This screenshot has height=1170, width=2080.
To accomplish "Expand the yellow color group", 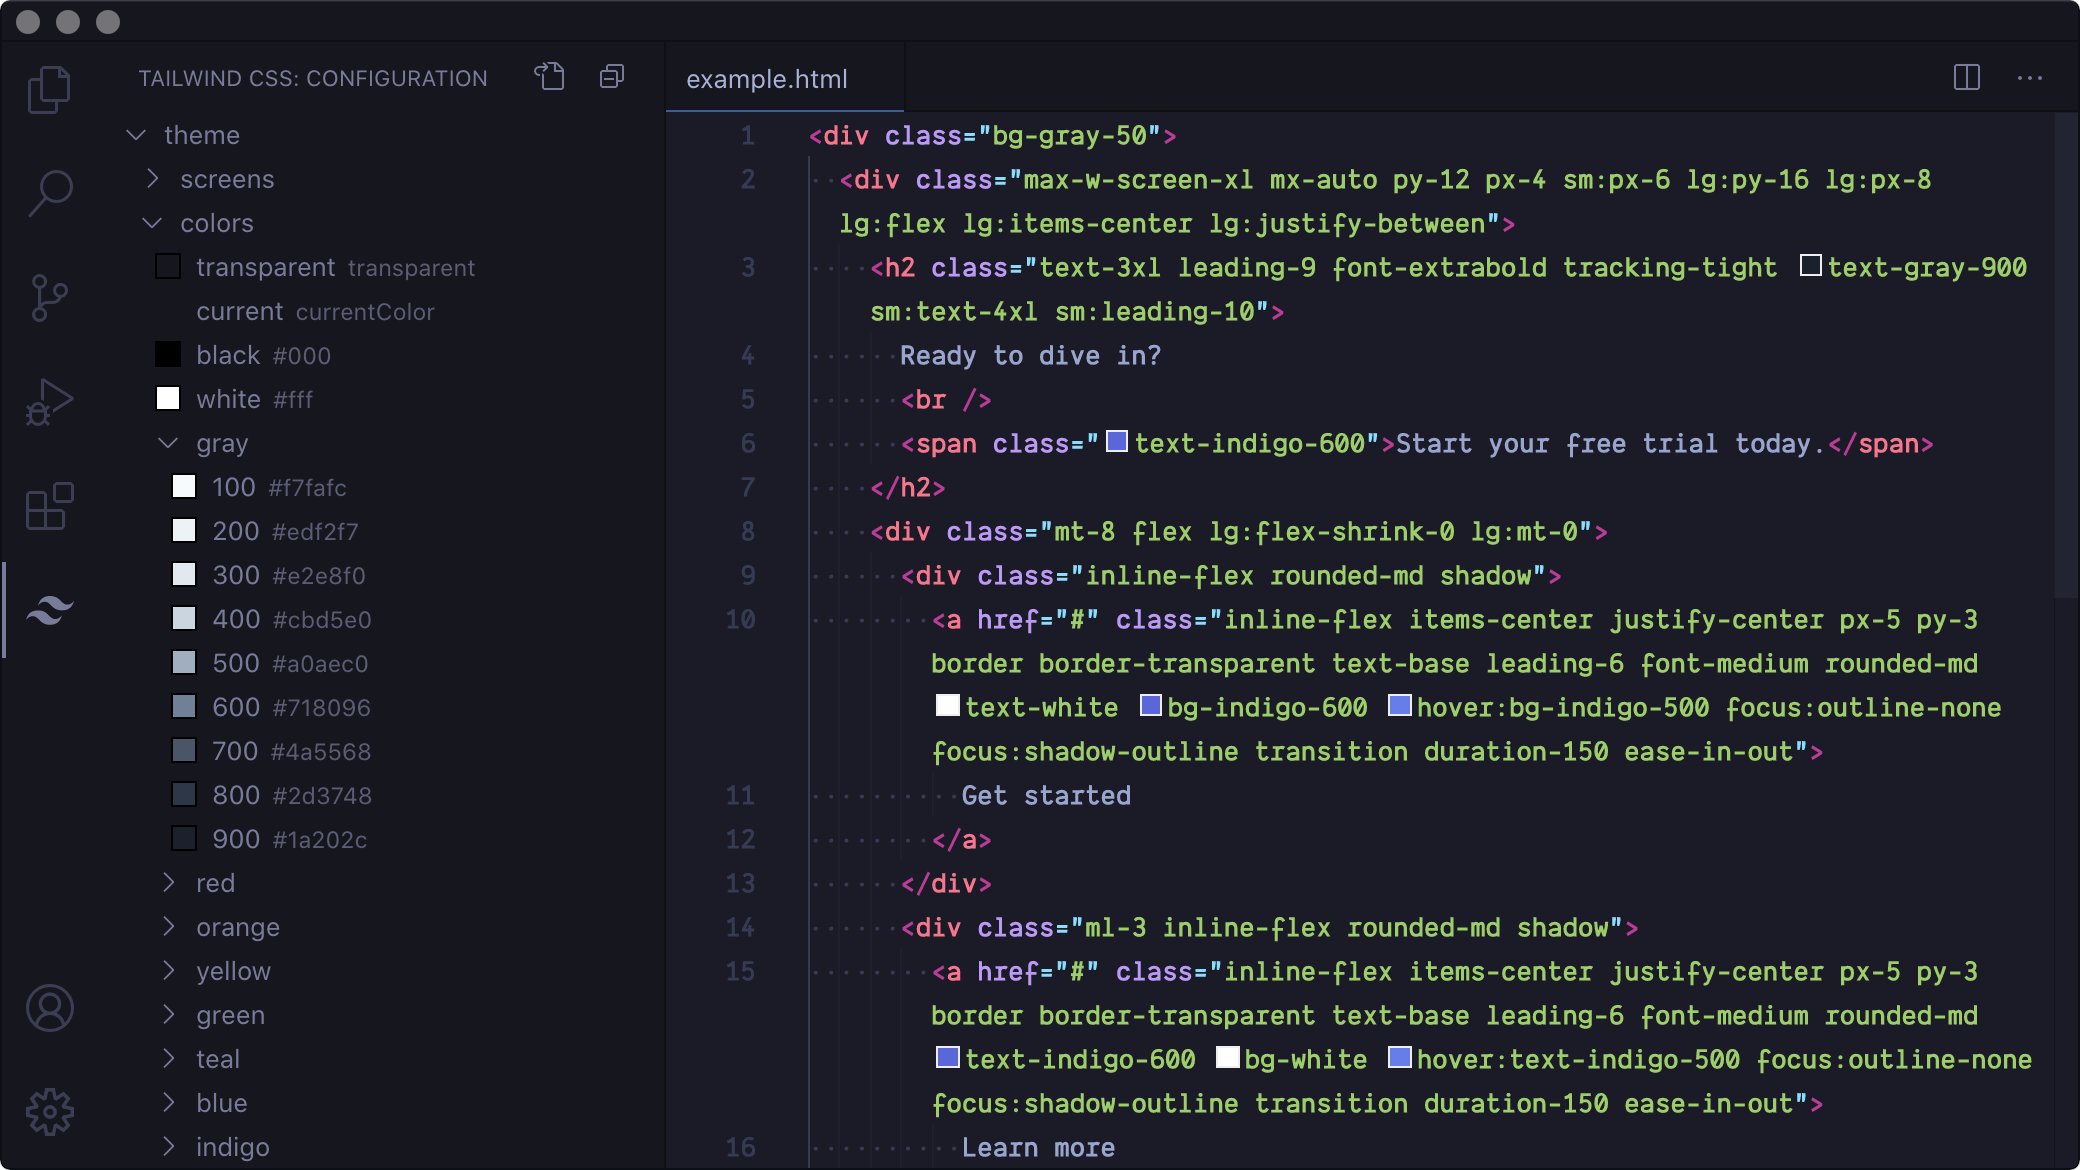I will click(168, 971).
